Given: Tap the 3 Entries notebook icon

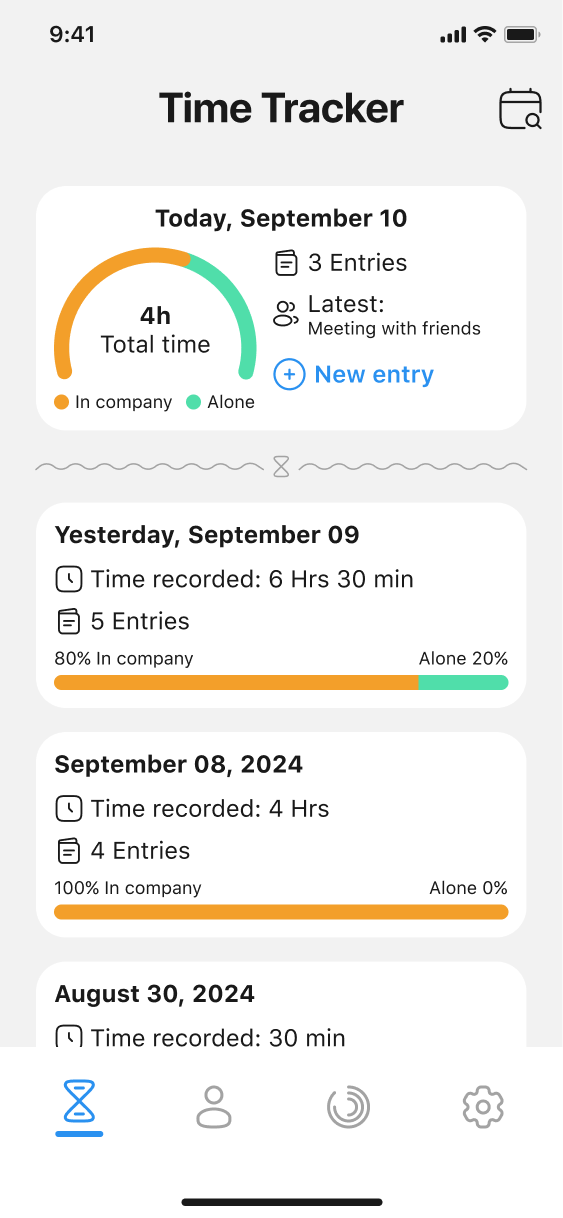Looking at the screenshot, I should 286,263.
